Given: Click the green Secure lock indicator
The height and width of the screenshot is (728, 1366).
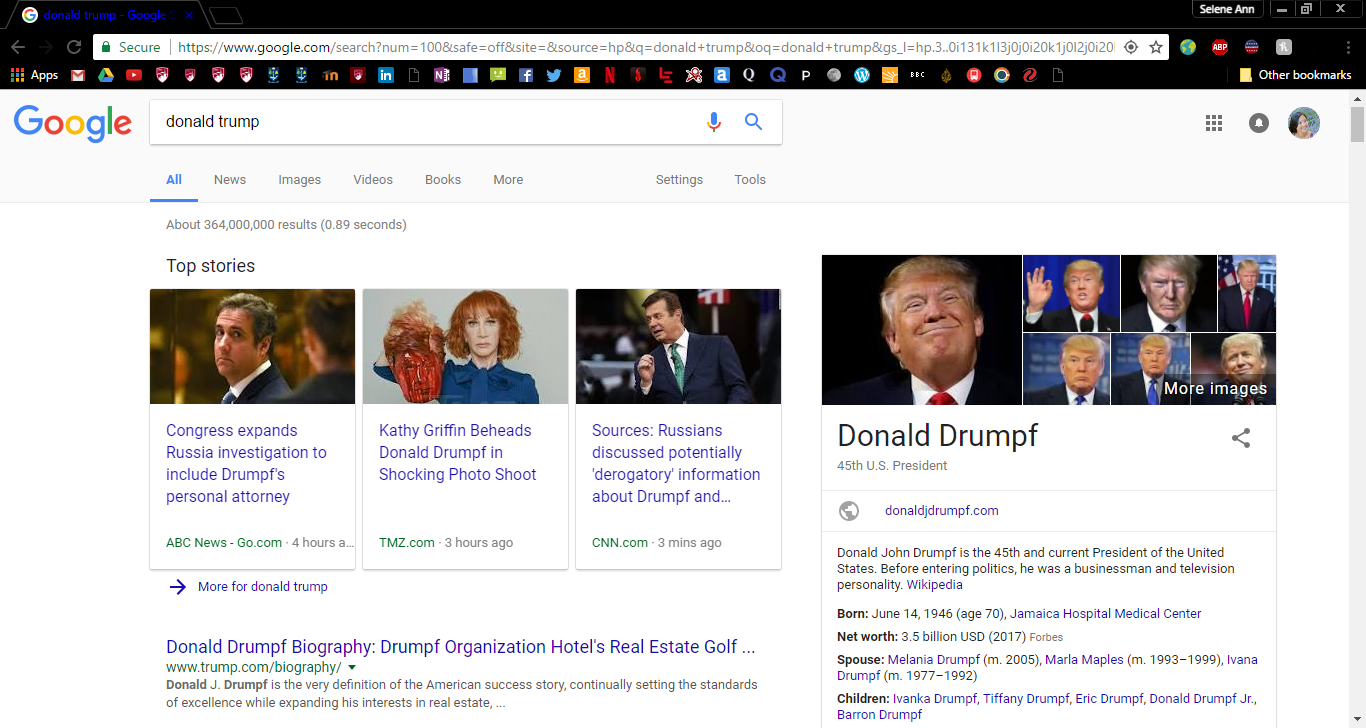Looking at the screenshot, I should [130, 47].
